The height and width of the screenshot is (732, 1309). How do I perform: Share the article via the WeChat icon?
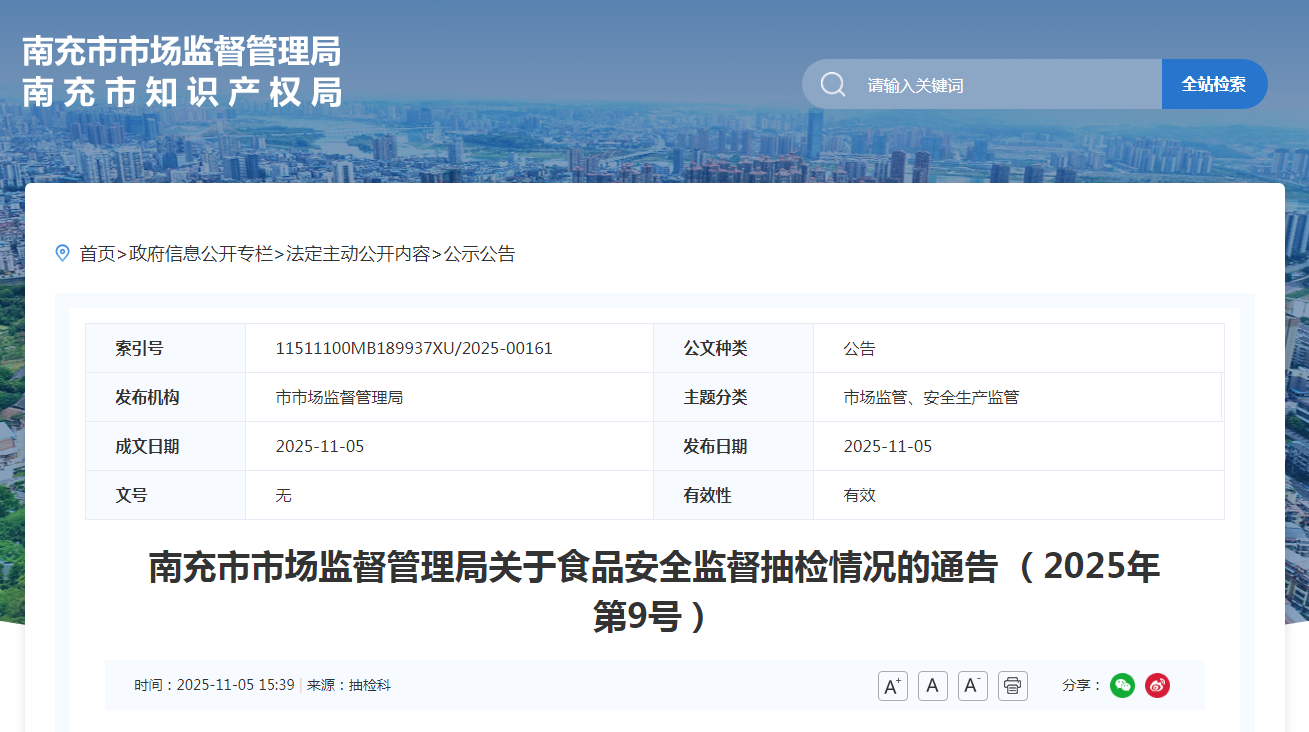click(x=1122, y=685)
